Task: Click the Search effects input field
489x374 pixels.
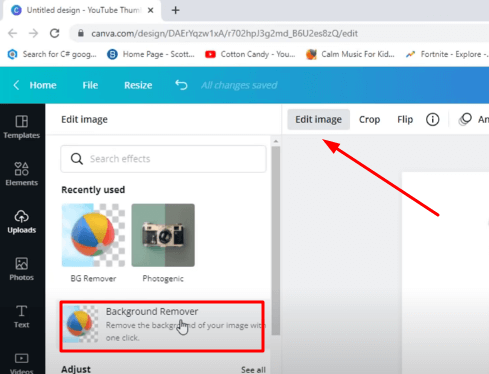Action: tap(163, 159)
